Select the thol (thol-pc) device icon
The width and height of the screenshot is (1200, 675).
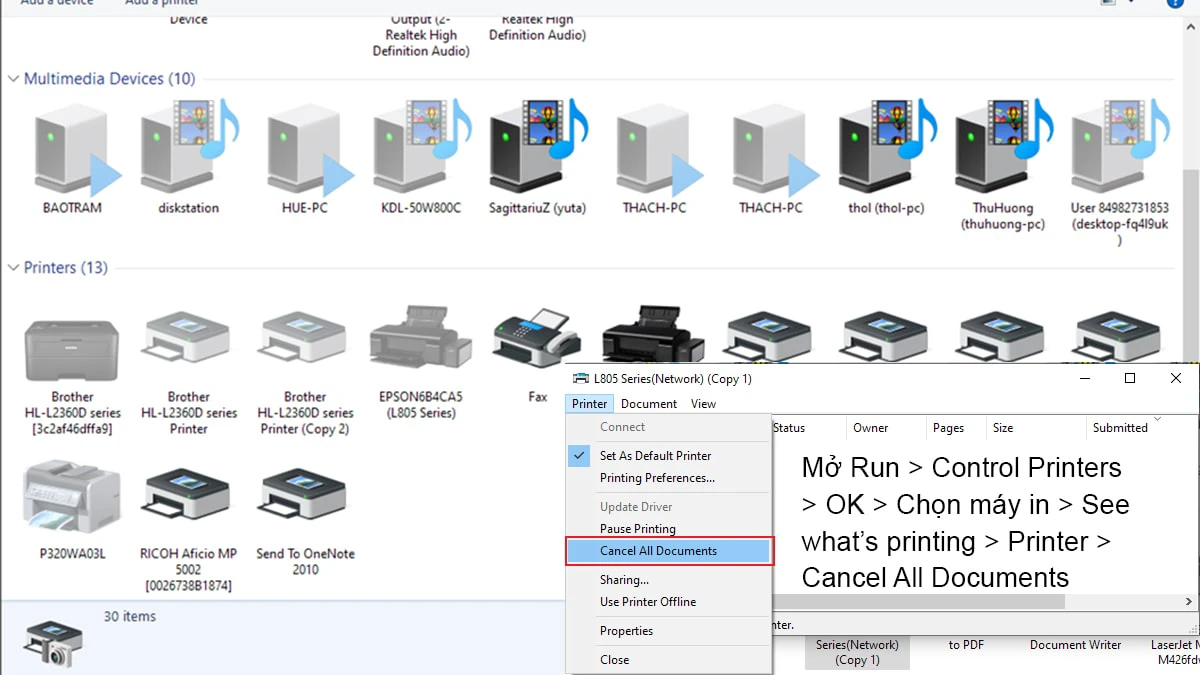pos(886,148)
